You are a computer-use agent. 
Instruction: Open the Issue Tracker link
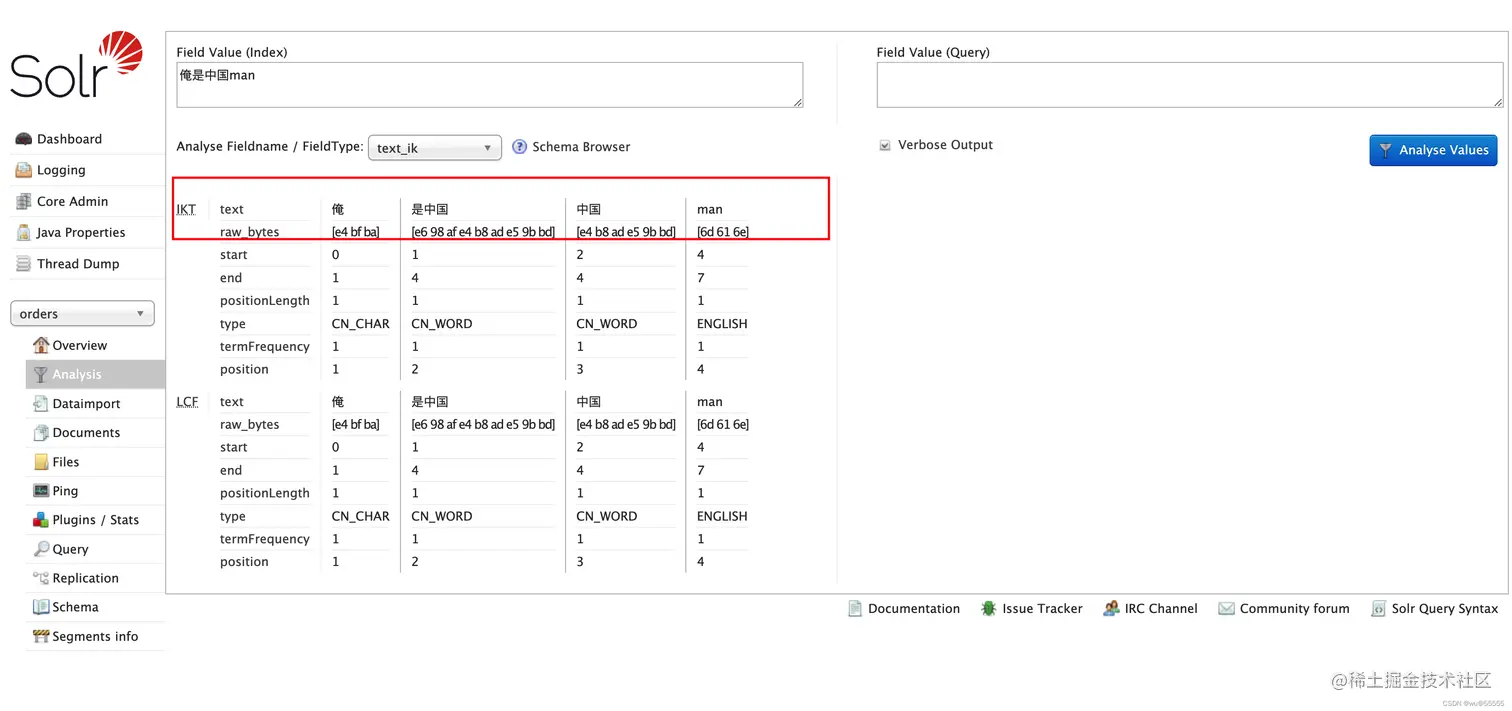[1042, 608]
